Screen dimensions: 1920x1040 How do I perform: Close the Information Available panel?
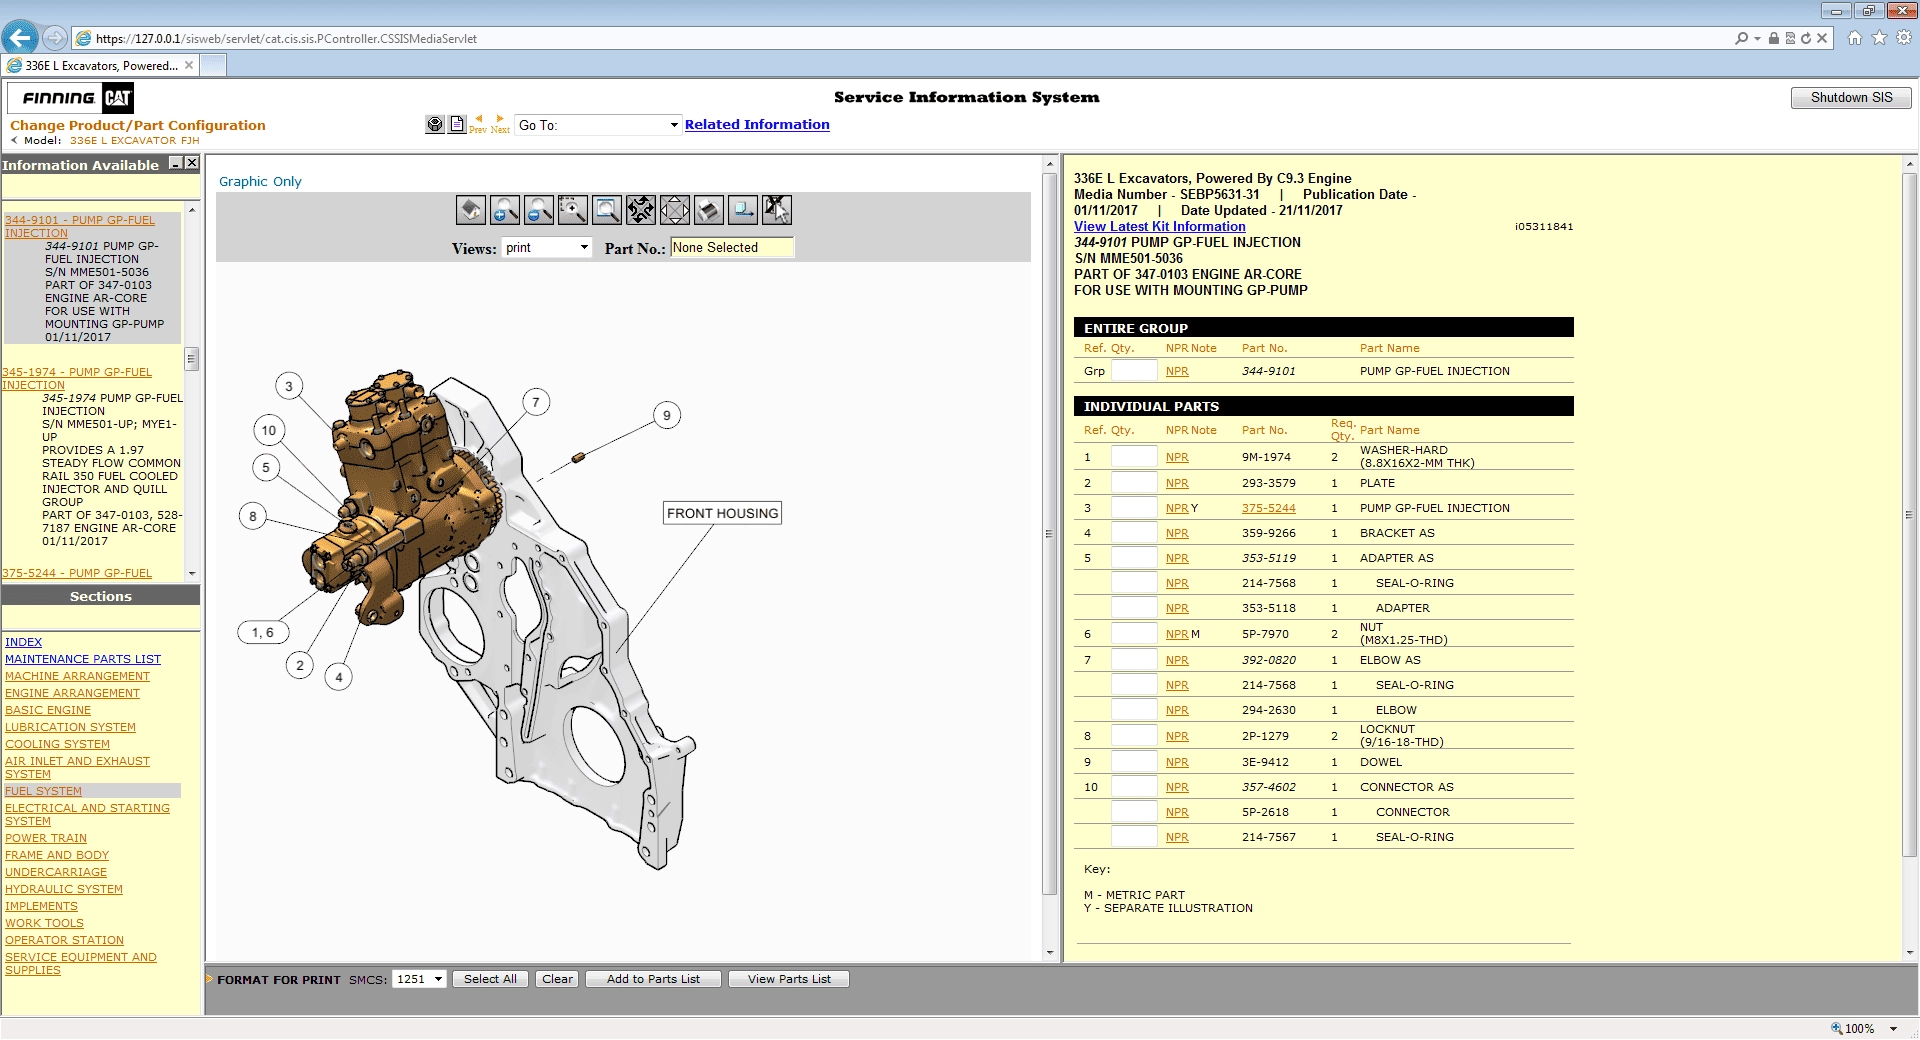pos(192,163)
